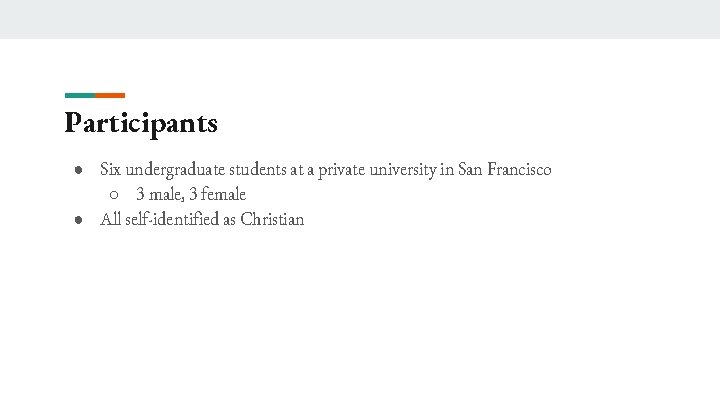Click the gray header band at top
Screen dimensions: 720x405
point(360,19)
